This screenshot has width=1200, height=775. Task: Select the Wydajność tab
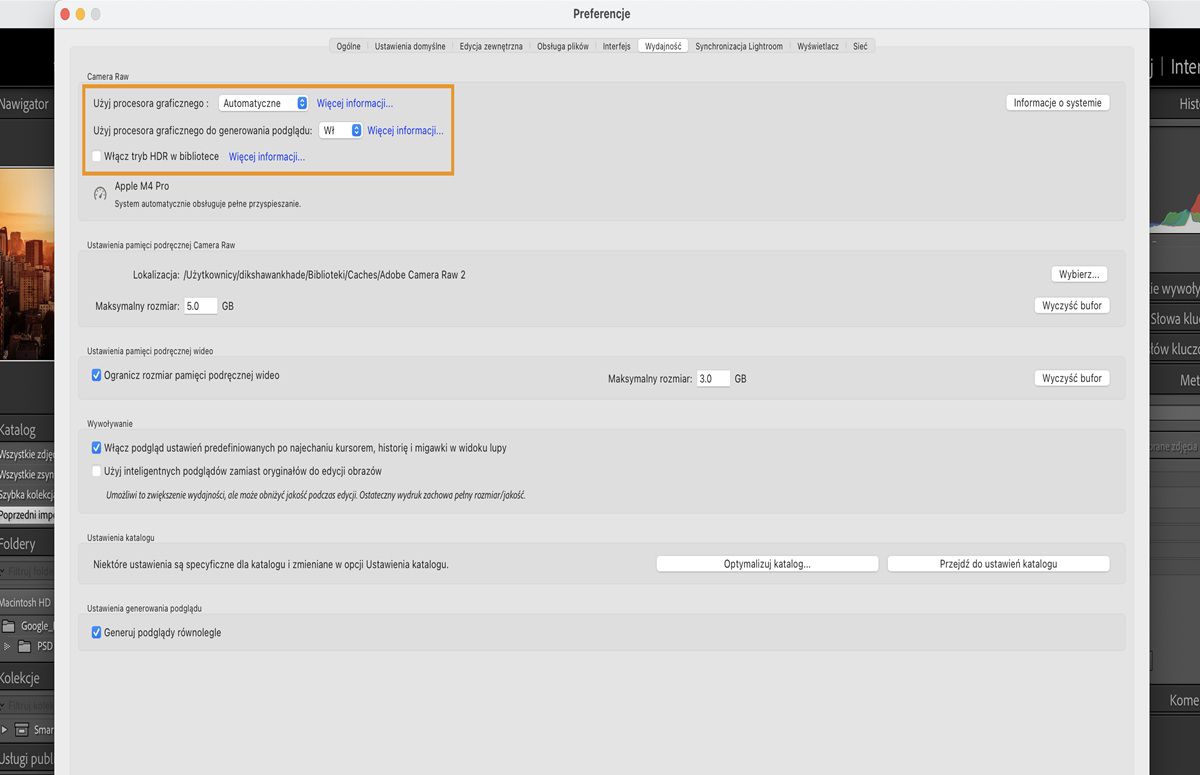[664, 46]
